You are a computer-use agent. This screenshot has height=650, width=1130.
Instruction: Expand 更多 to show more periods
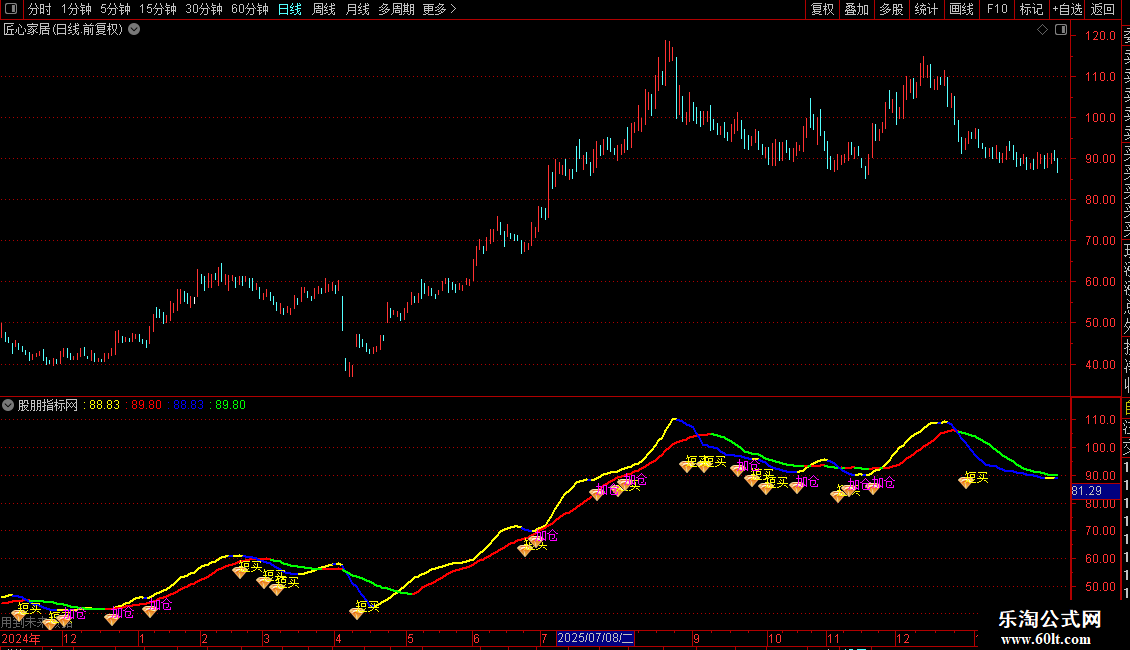point(439,9)
